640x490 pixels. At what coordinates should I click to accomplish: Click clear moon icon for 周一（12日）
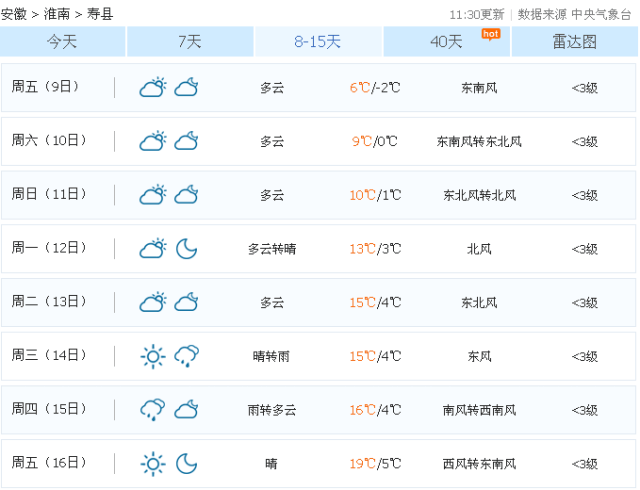[187, 249]
